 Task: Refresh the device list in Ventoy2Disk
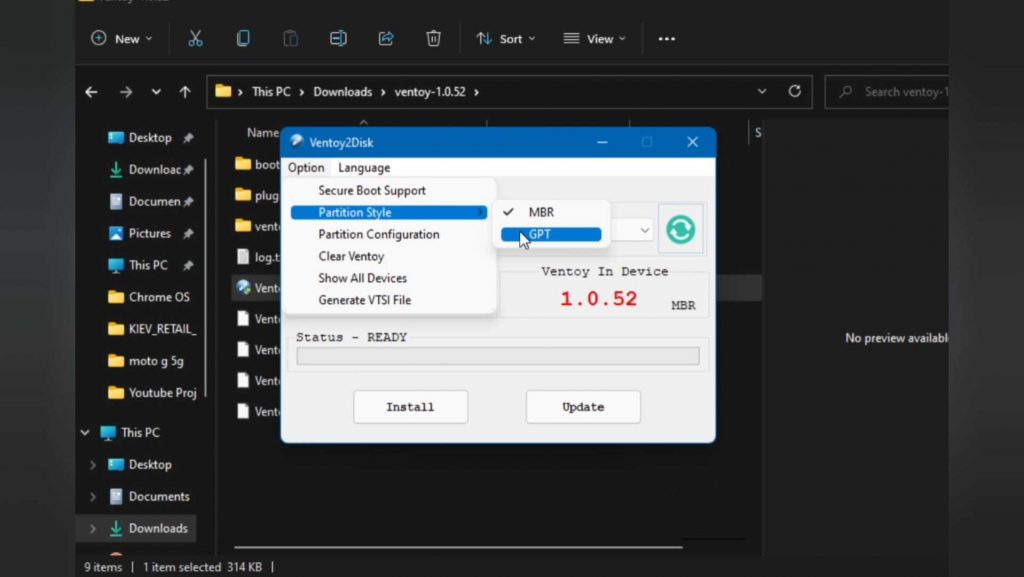tap(680, 229)
